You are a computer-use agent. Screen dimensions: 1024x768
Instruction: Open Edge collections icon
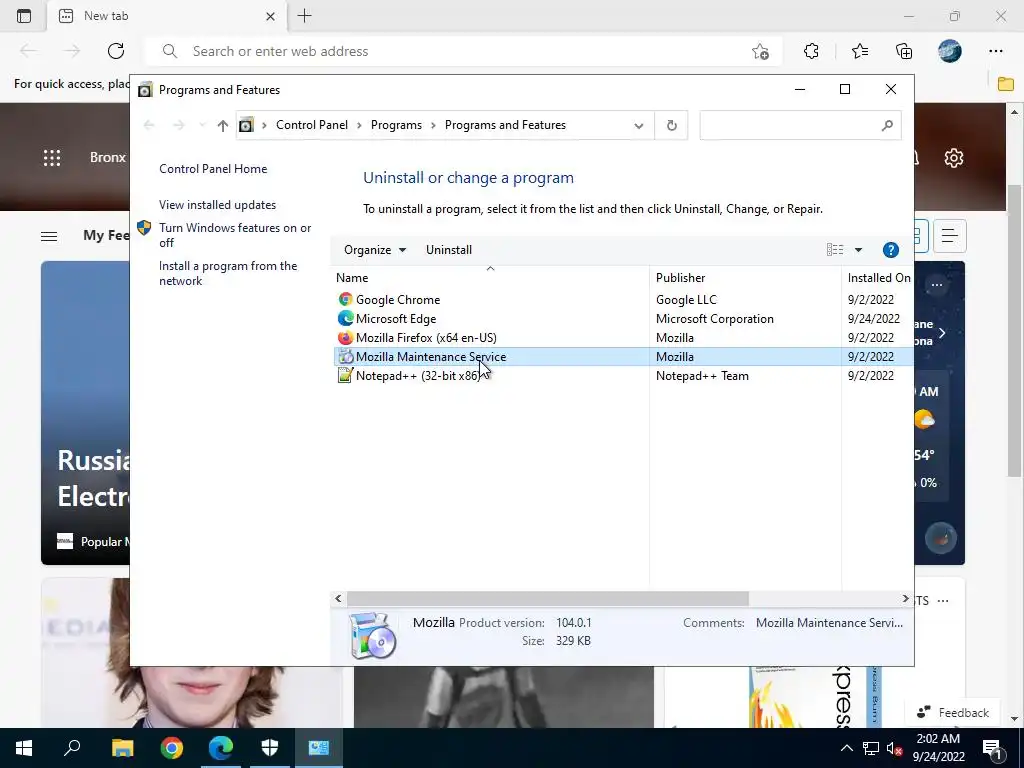pyautogui.click(x=904, y=51)
